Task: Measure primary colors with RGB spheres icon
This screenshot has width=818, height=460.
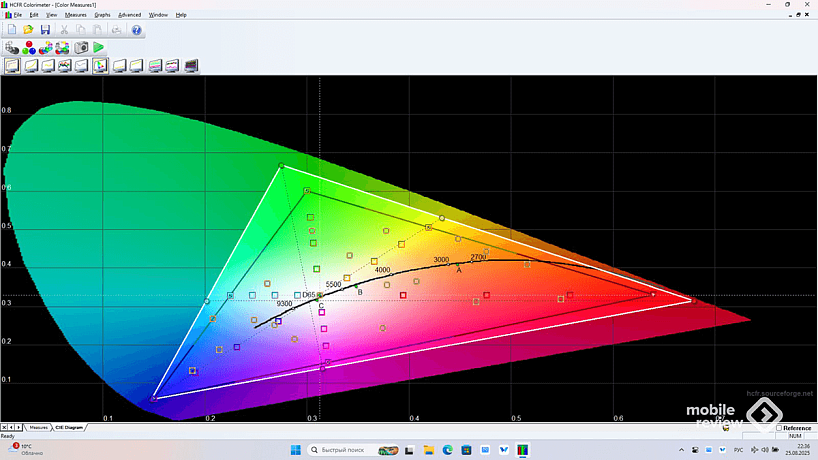Action: pyautogui.click(x=29, y=47)
